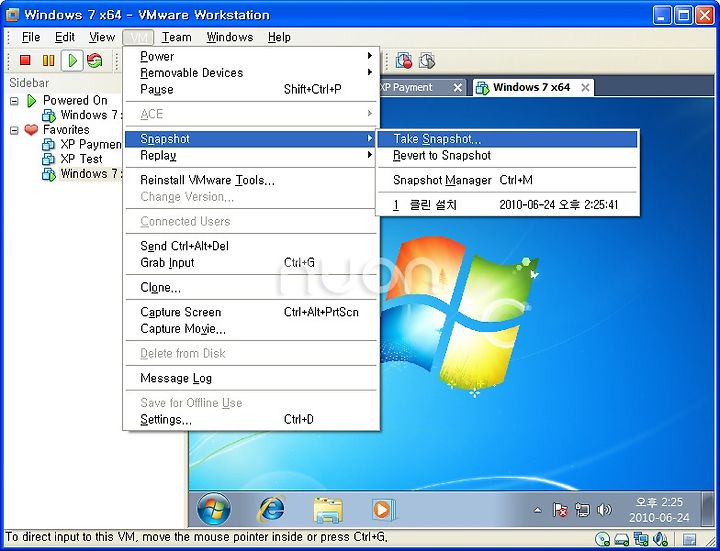Image resolution: width=720 pixels, height=551 pixels.
Task: Close the Windows 7 x64 tab
Action: (585, 88)
